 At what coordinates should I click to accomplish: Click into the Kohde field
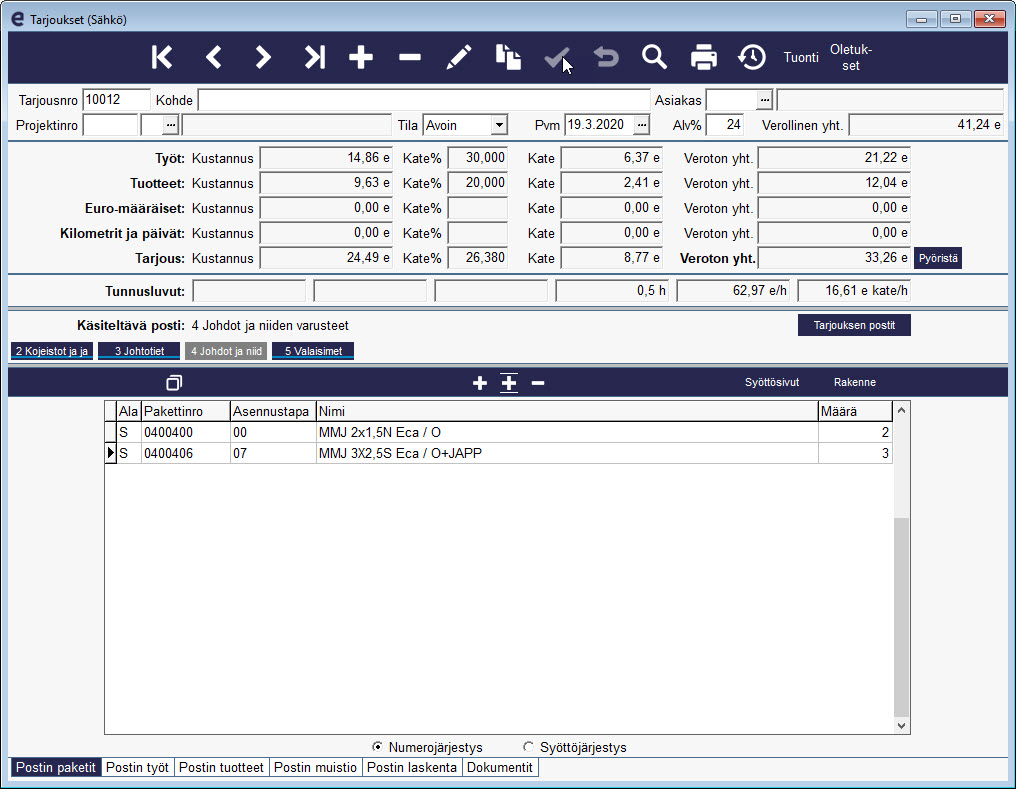424,100
